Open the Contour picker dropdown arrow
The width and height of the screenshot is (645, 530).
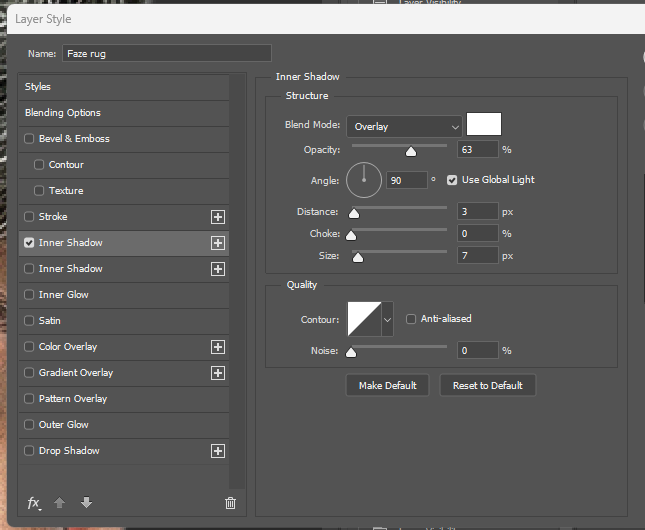tap(387, 319)
